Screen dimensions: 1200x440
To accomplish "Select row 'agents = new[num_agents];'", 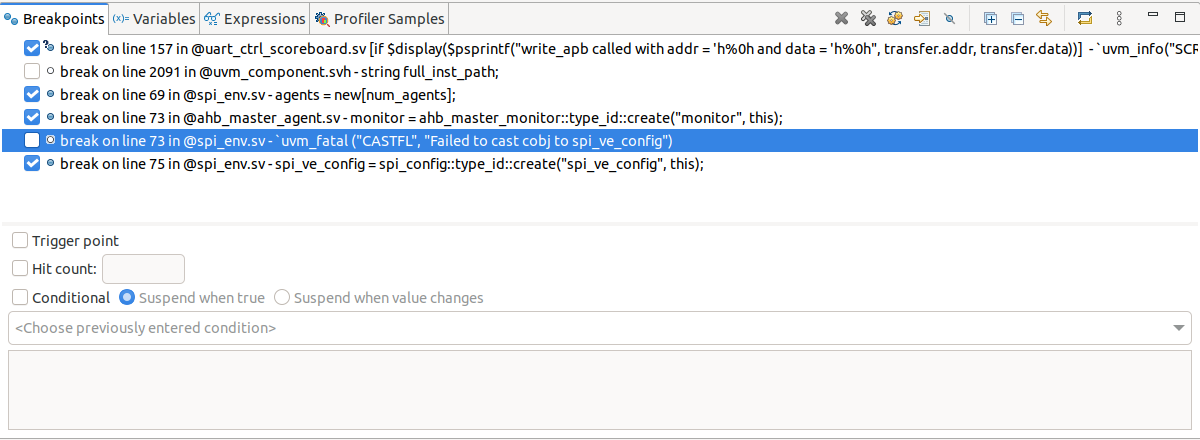I will point(600,94).
